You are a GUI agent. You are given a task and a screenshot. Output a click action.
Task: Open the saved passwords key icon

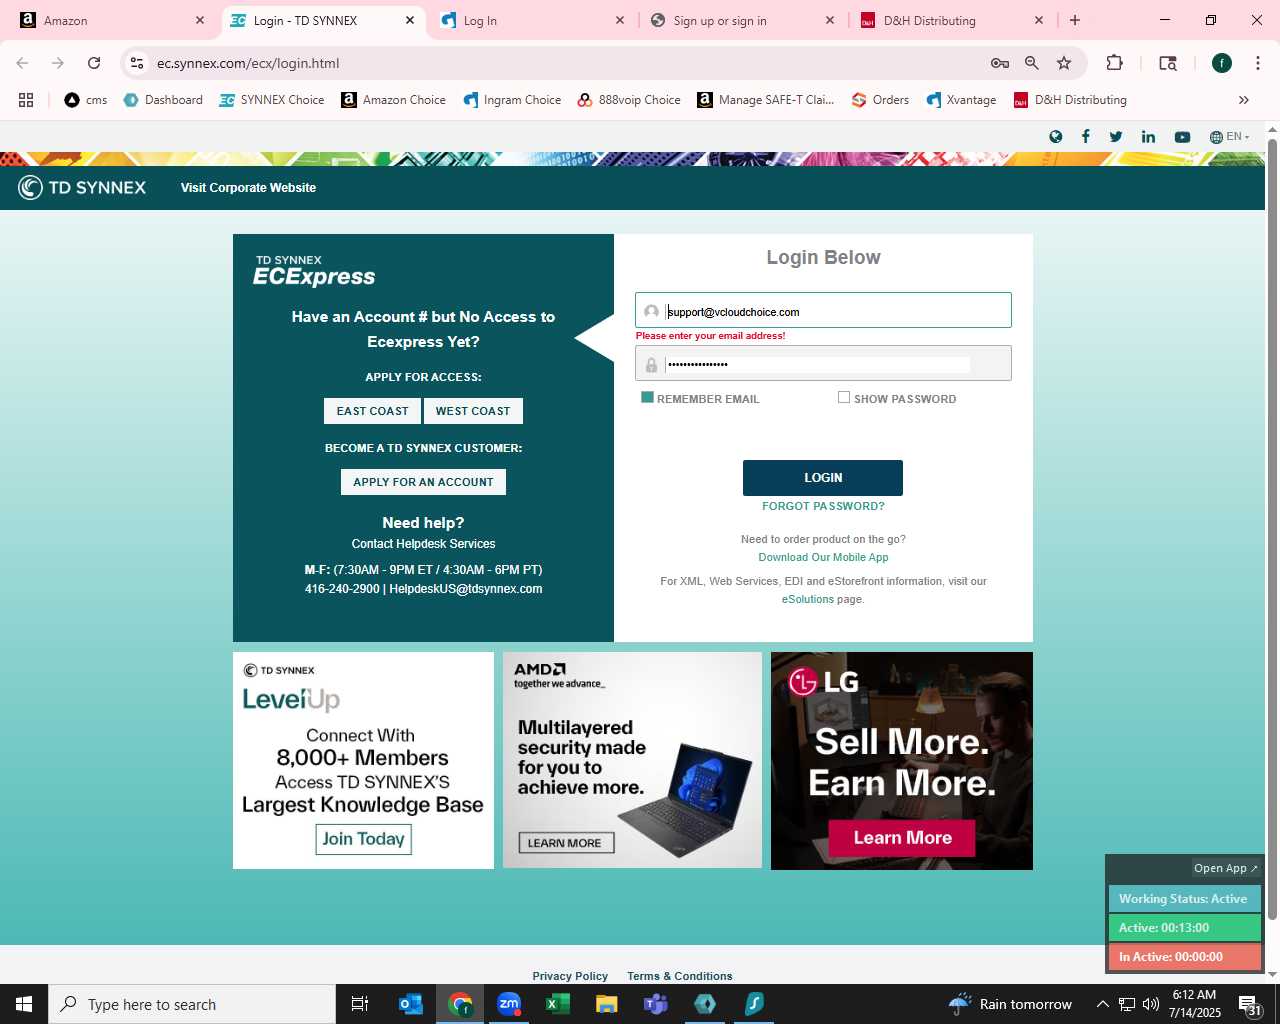pos(999,63)
